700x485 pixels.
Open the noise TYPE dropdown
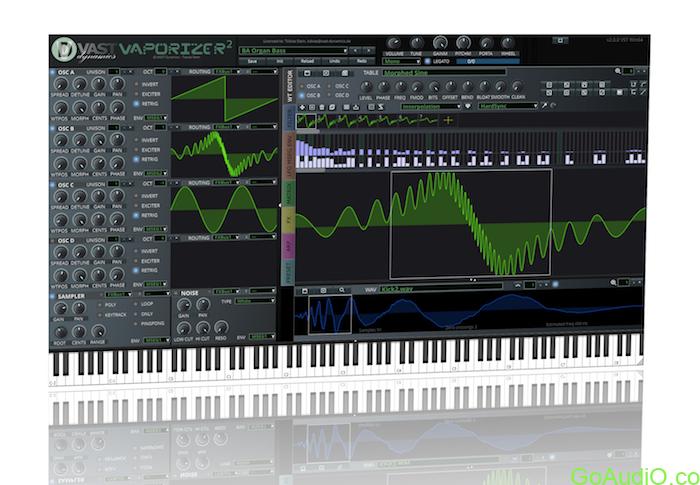[x=255, y=301]
